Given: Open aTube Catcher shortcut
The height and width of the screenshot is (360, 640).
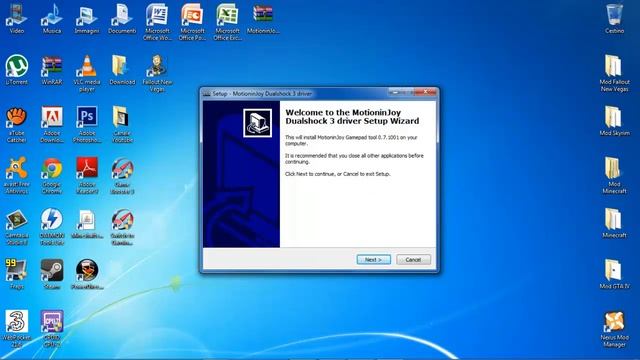Looking at the screenshot, I should tap(17, 124).
